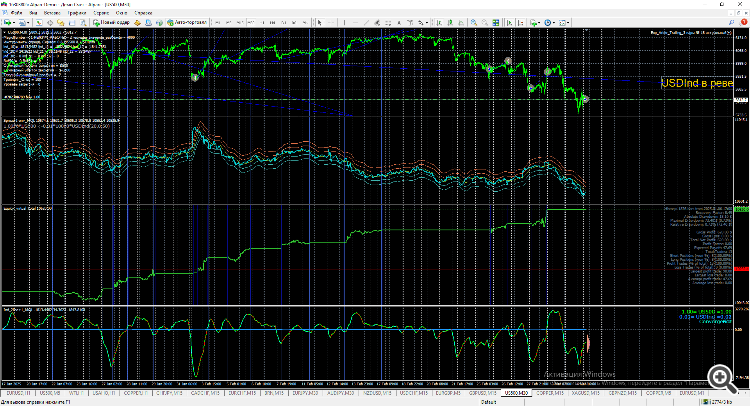Open the chart templates icon
This screenshot has height=406, width=750.
click(x=562, y=22)
